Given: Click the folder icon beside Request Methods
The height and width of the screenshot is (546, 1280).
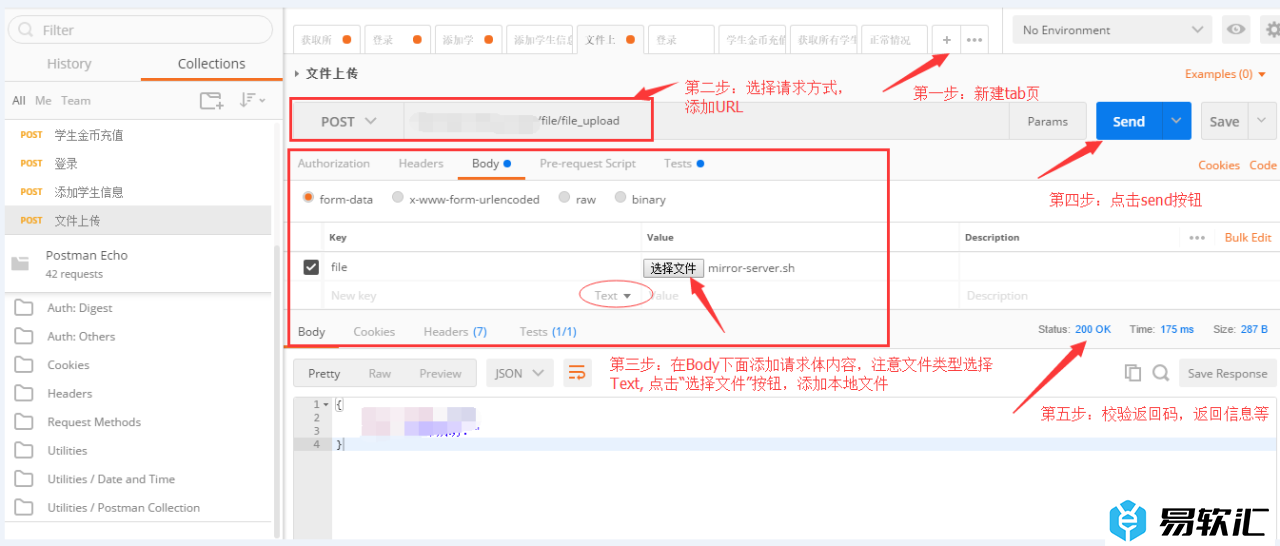Looking at the screenshot, I should click(x=24, y=422).
